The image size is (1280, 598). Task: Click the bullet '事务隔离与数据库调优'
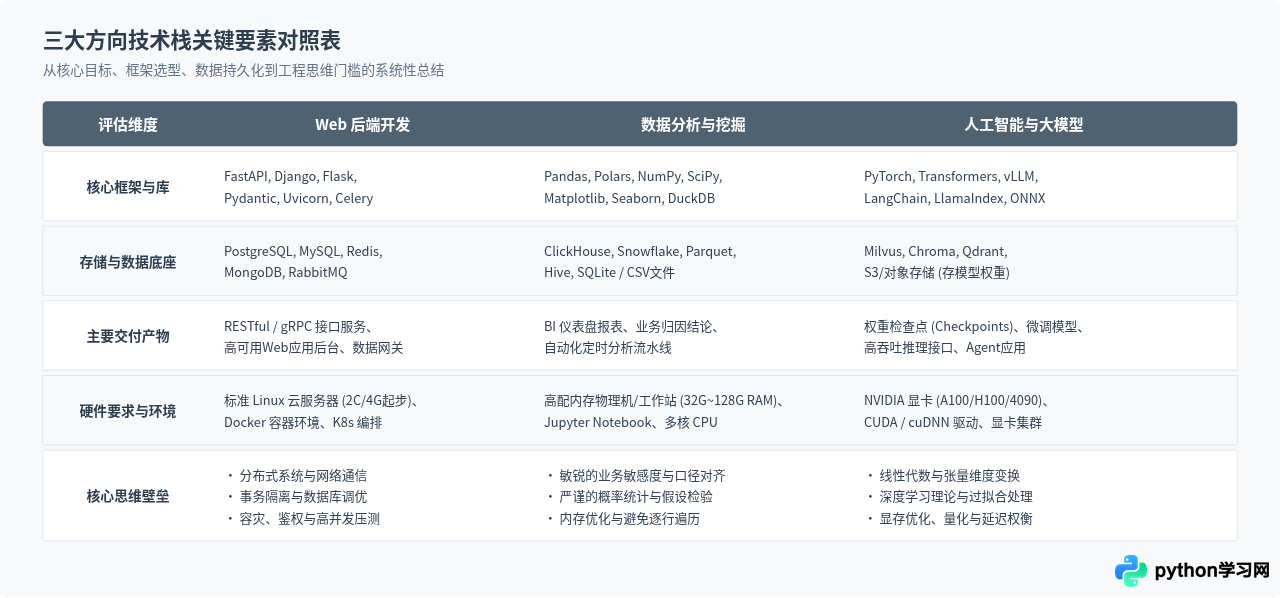[303, 497]
